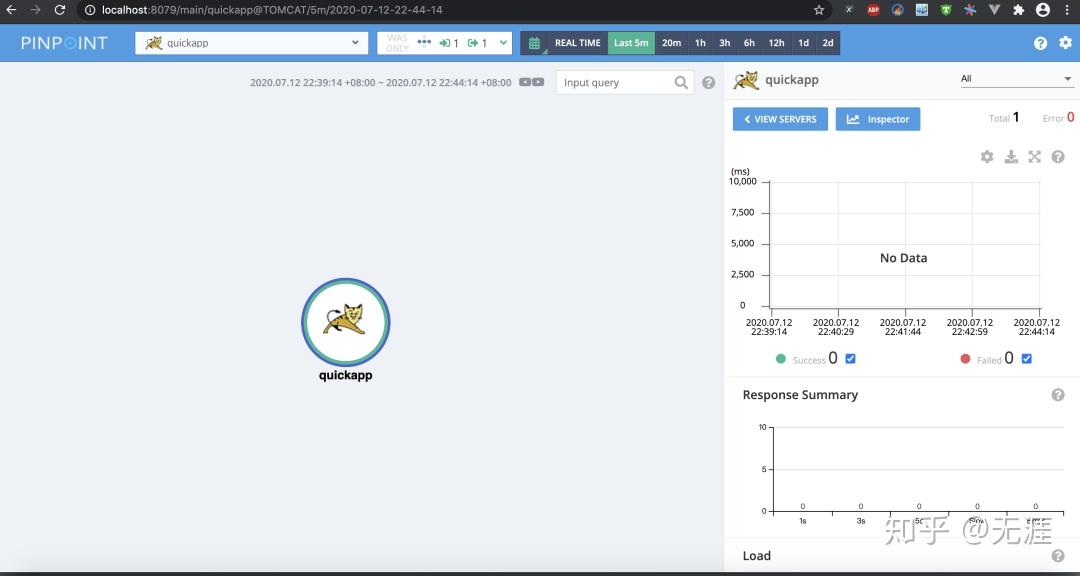Open the All agent filter dropdown
This screenshot has width=1080, height=576.
(1017, 79)
